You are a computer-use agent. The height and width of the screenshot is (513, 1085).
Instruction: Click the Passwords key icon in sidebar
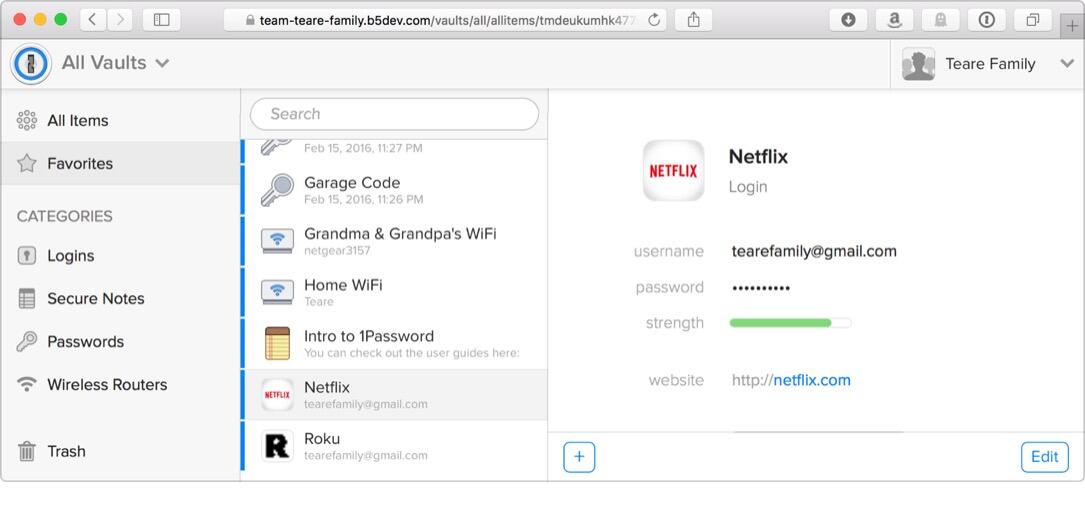click(x=26, y=341)
